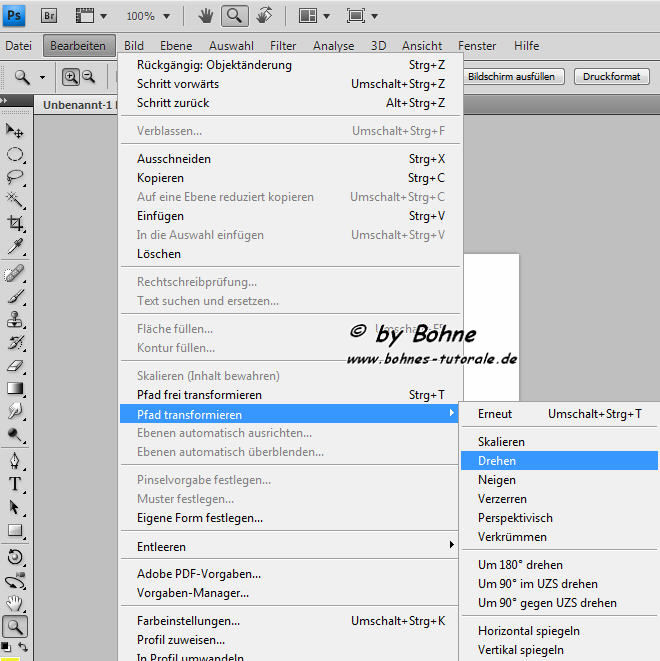Open the Filter menu
This screenshot has height=661, width=660.
(283, 46)
